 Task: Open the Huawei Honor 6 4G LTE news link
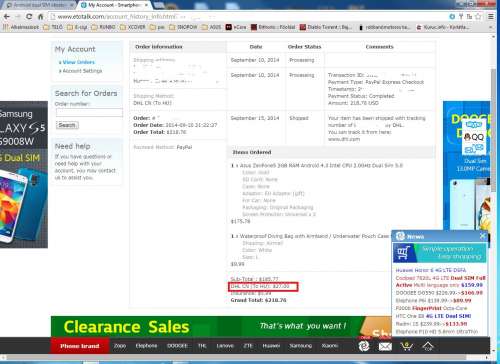pyautogui.click(x=431, y=270)
